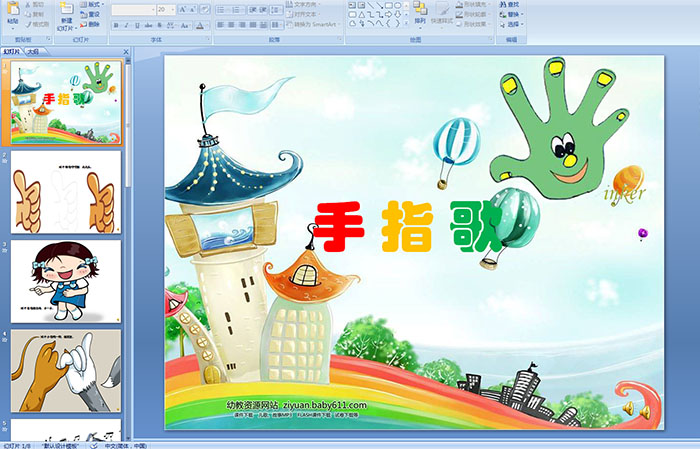Apply bulleted list formatting

(222, 10)
